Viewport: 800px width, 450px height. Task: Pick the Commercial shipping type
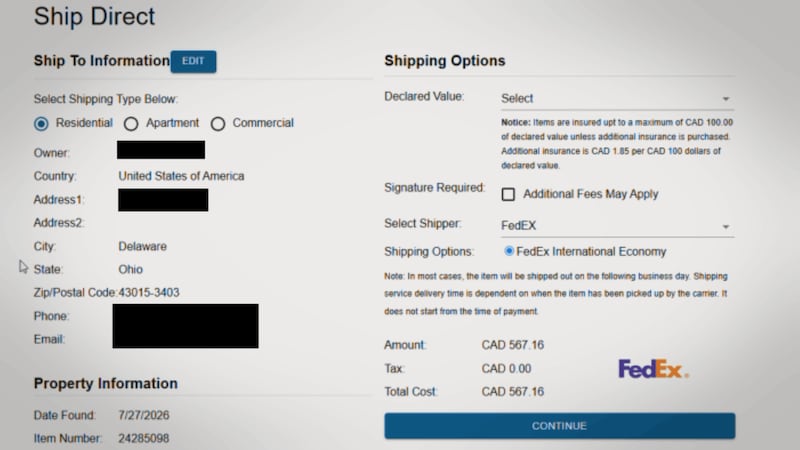pos(218,123)
